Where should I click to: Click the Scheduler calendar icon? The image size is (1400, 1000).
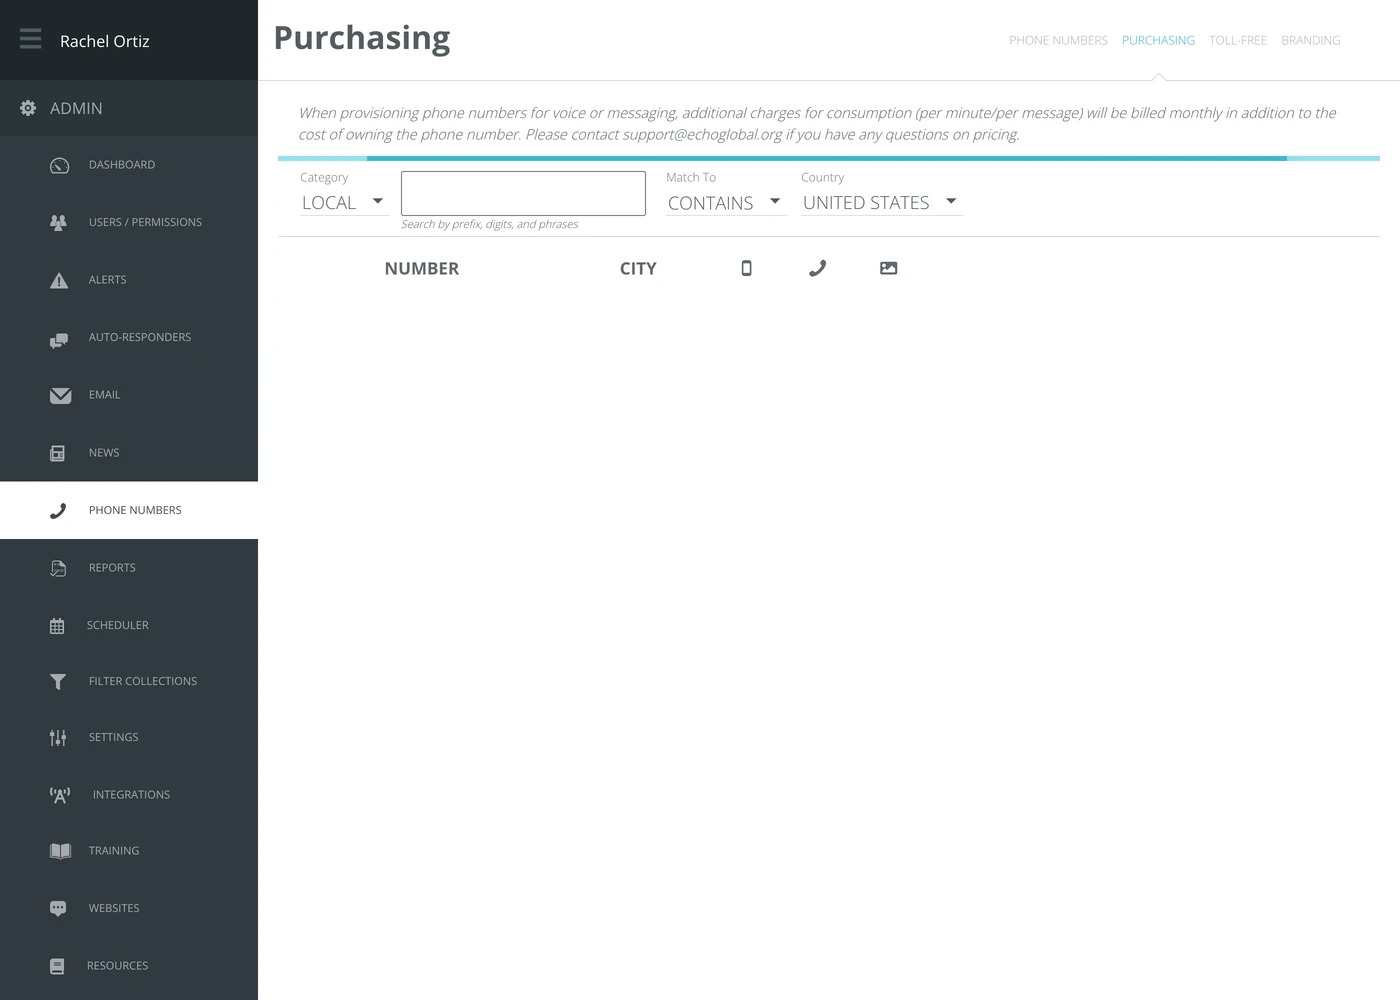pyautogui.click(x=57, y=626)
